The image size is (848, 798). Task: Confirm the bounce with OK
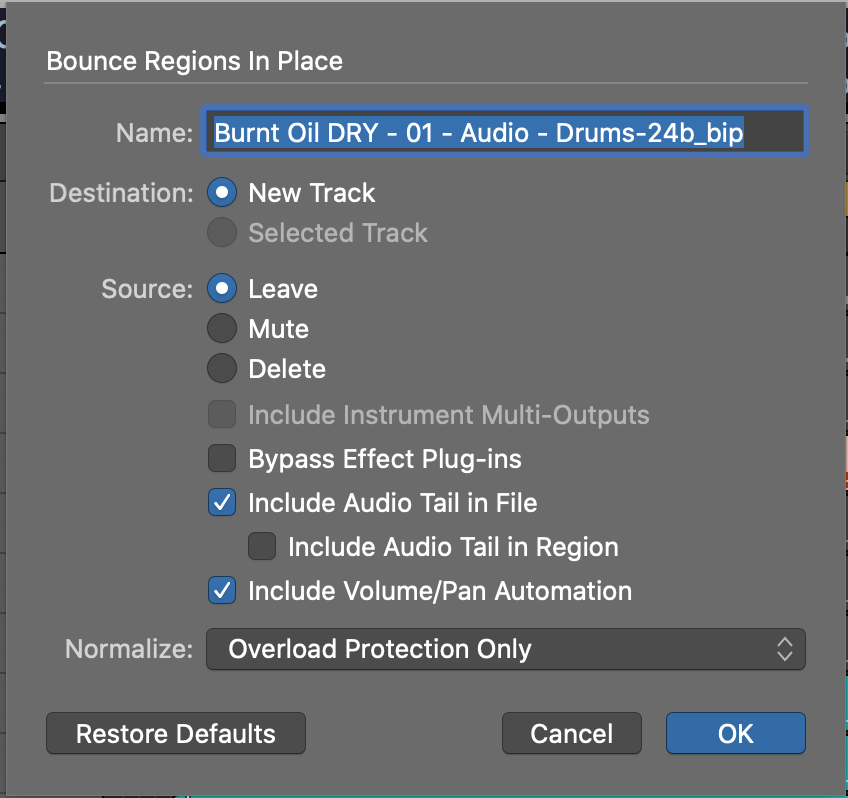735,734
